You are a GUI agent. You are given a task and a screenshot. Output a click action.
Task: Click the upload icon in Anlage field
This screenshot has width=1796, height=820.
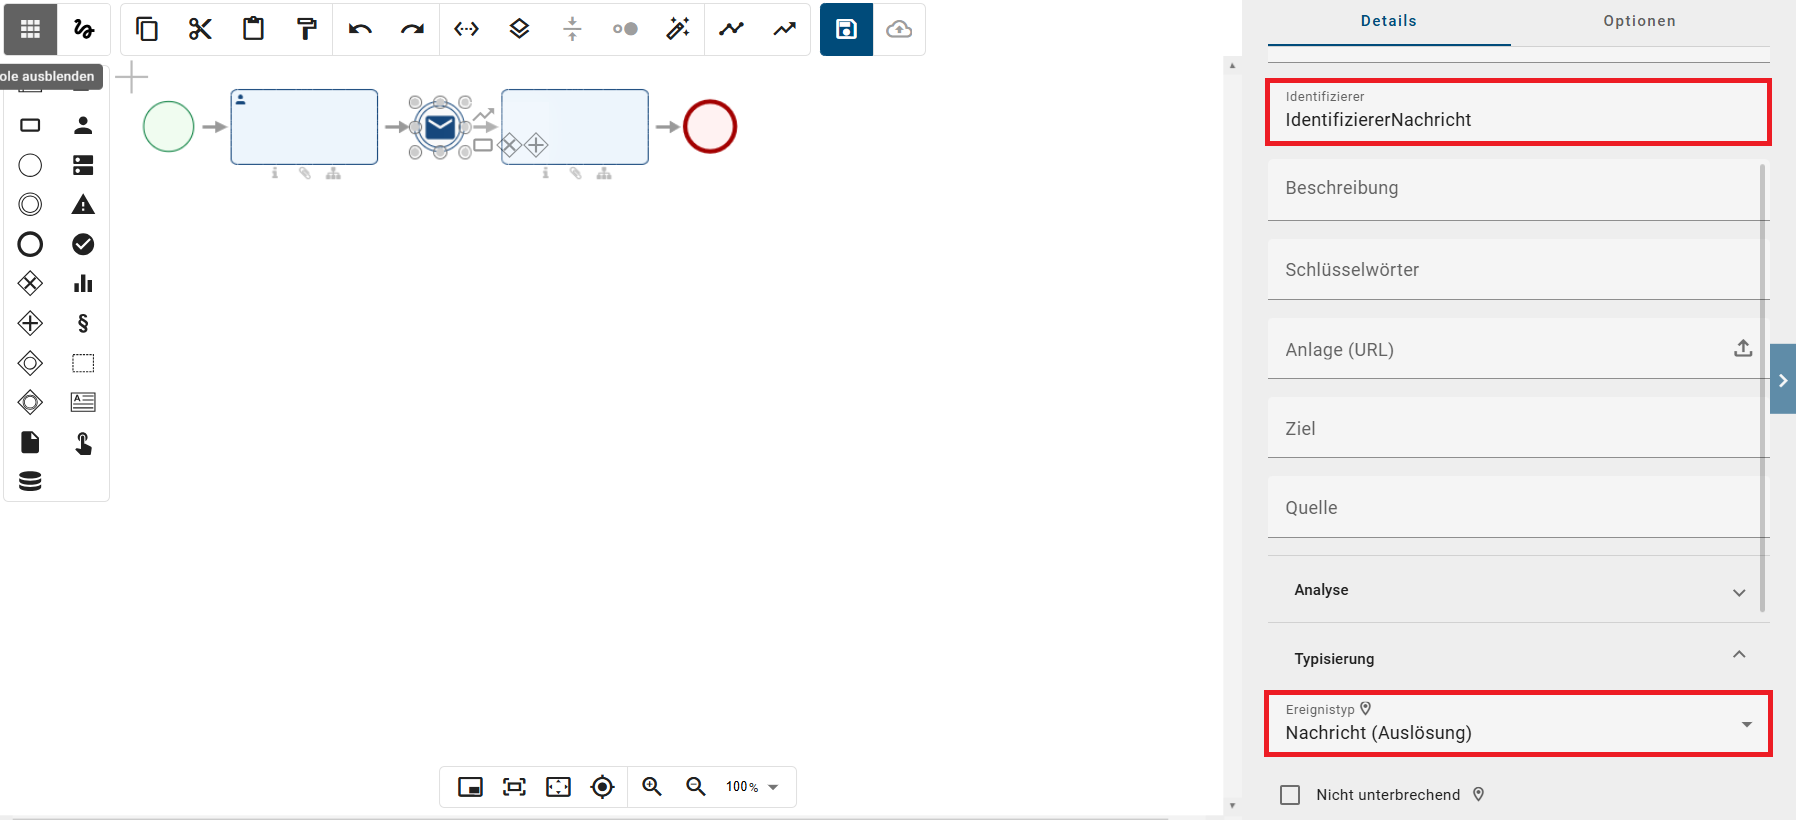click(1743, 348)
